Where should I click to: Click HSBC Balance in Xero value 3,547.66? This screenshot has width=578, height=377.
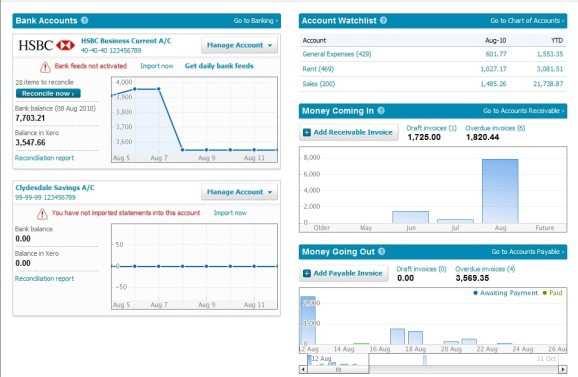coord(30,143)
